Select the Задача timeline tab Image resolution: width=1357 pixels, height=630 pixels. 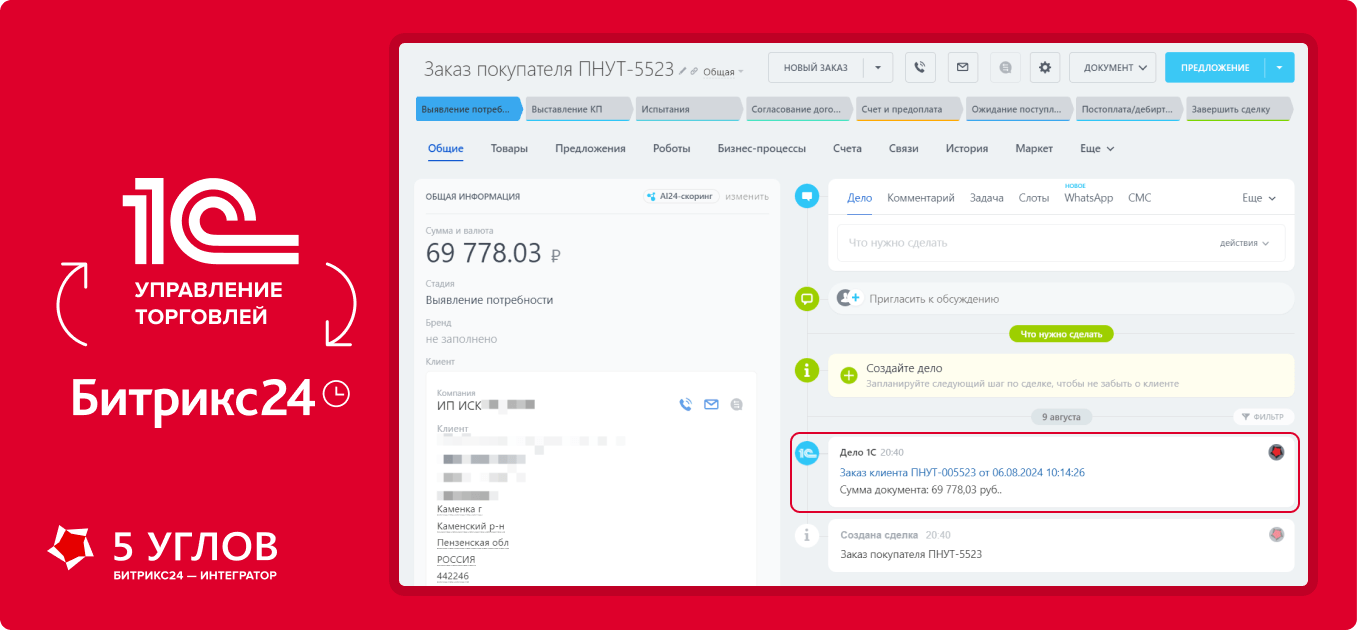[x=986, y=198]
